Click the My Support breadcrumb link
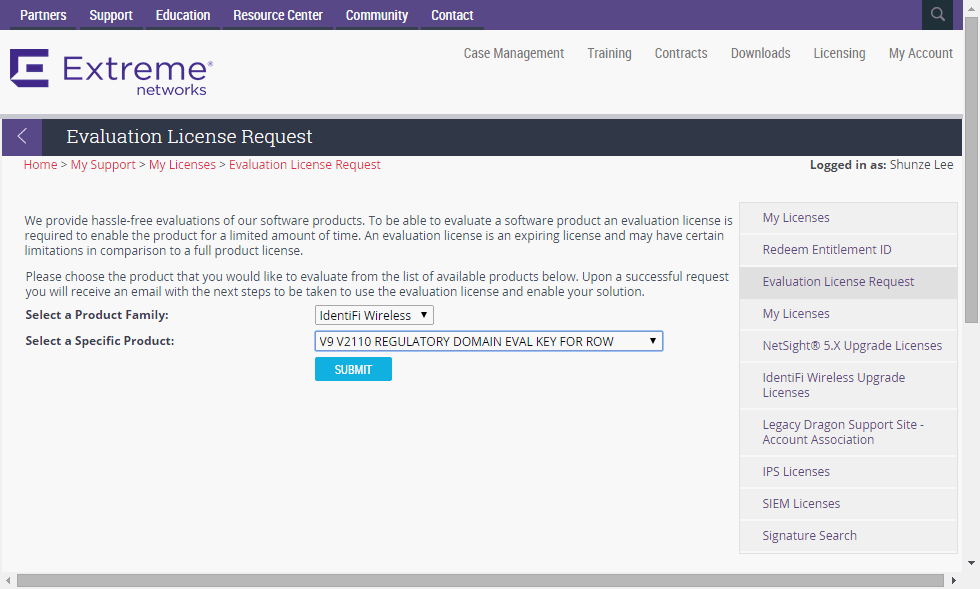 (103, 164)
